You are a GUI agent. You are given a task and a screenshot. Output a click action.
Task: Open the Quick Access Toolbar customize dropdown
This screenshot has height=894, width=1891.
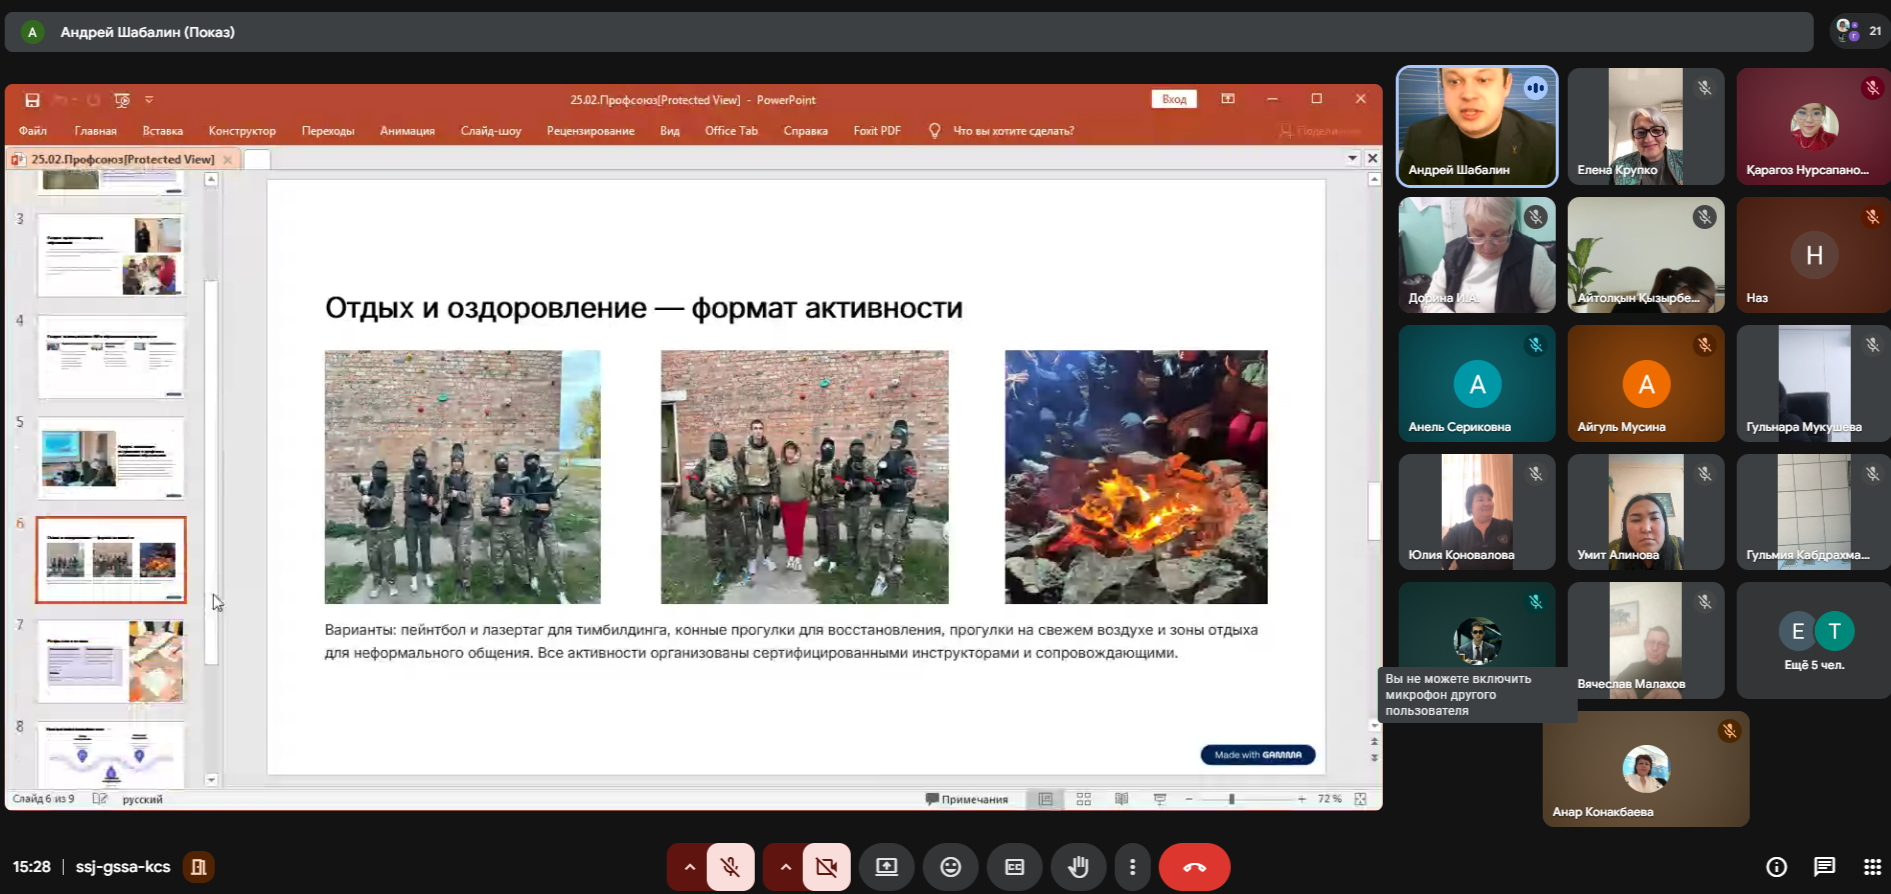click(149, 100)
